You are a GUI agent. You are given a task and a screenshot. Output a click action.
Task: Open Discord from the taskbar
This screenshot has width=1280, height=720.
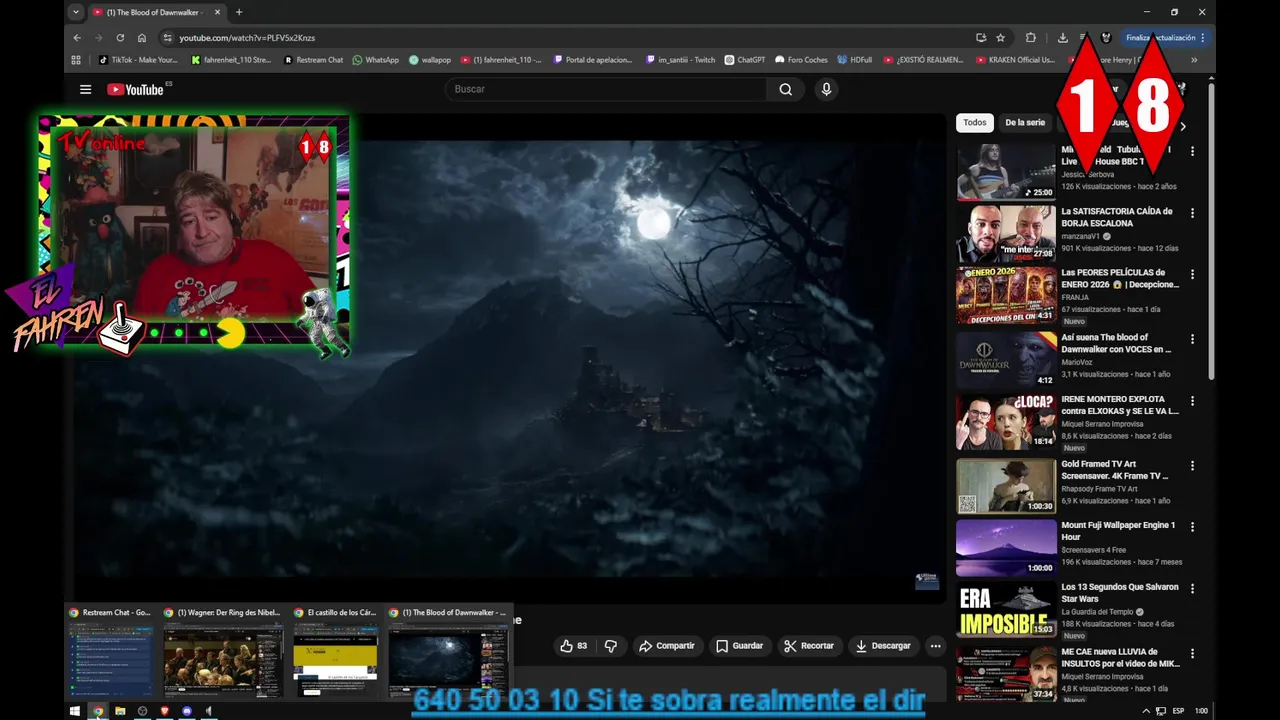pos(187,711)
